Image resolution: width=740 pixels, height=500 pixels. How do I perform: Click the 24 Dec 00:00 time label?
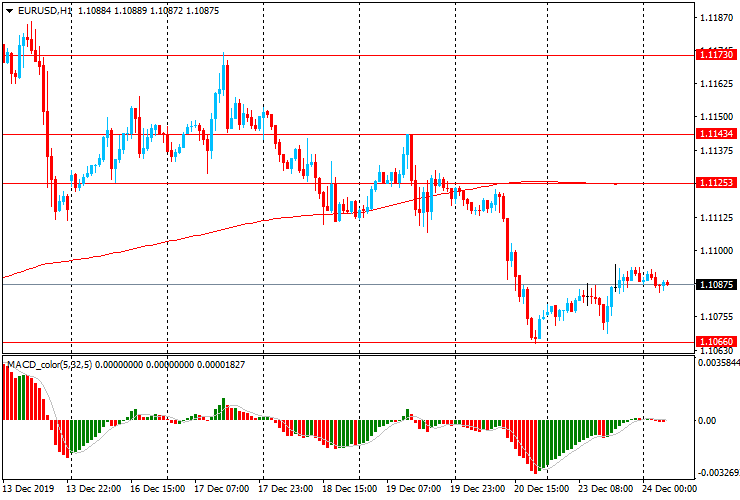(669, 488)
